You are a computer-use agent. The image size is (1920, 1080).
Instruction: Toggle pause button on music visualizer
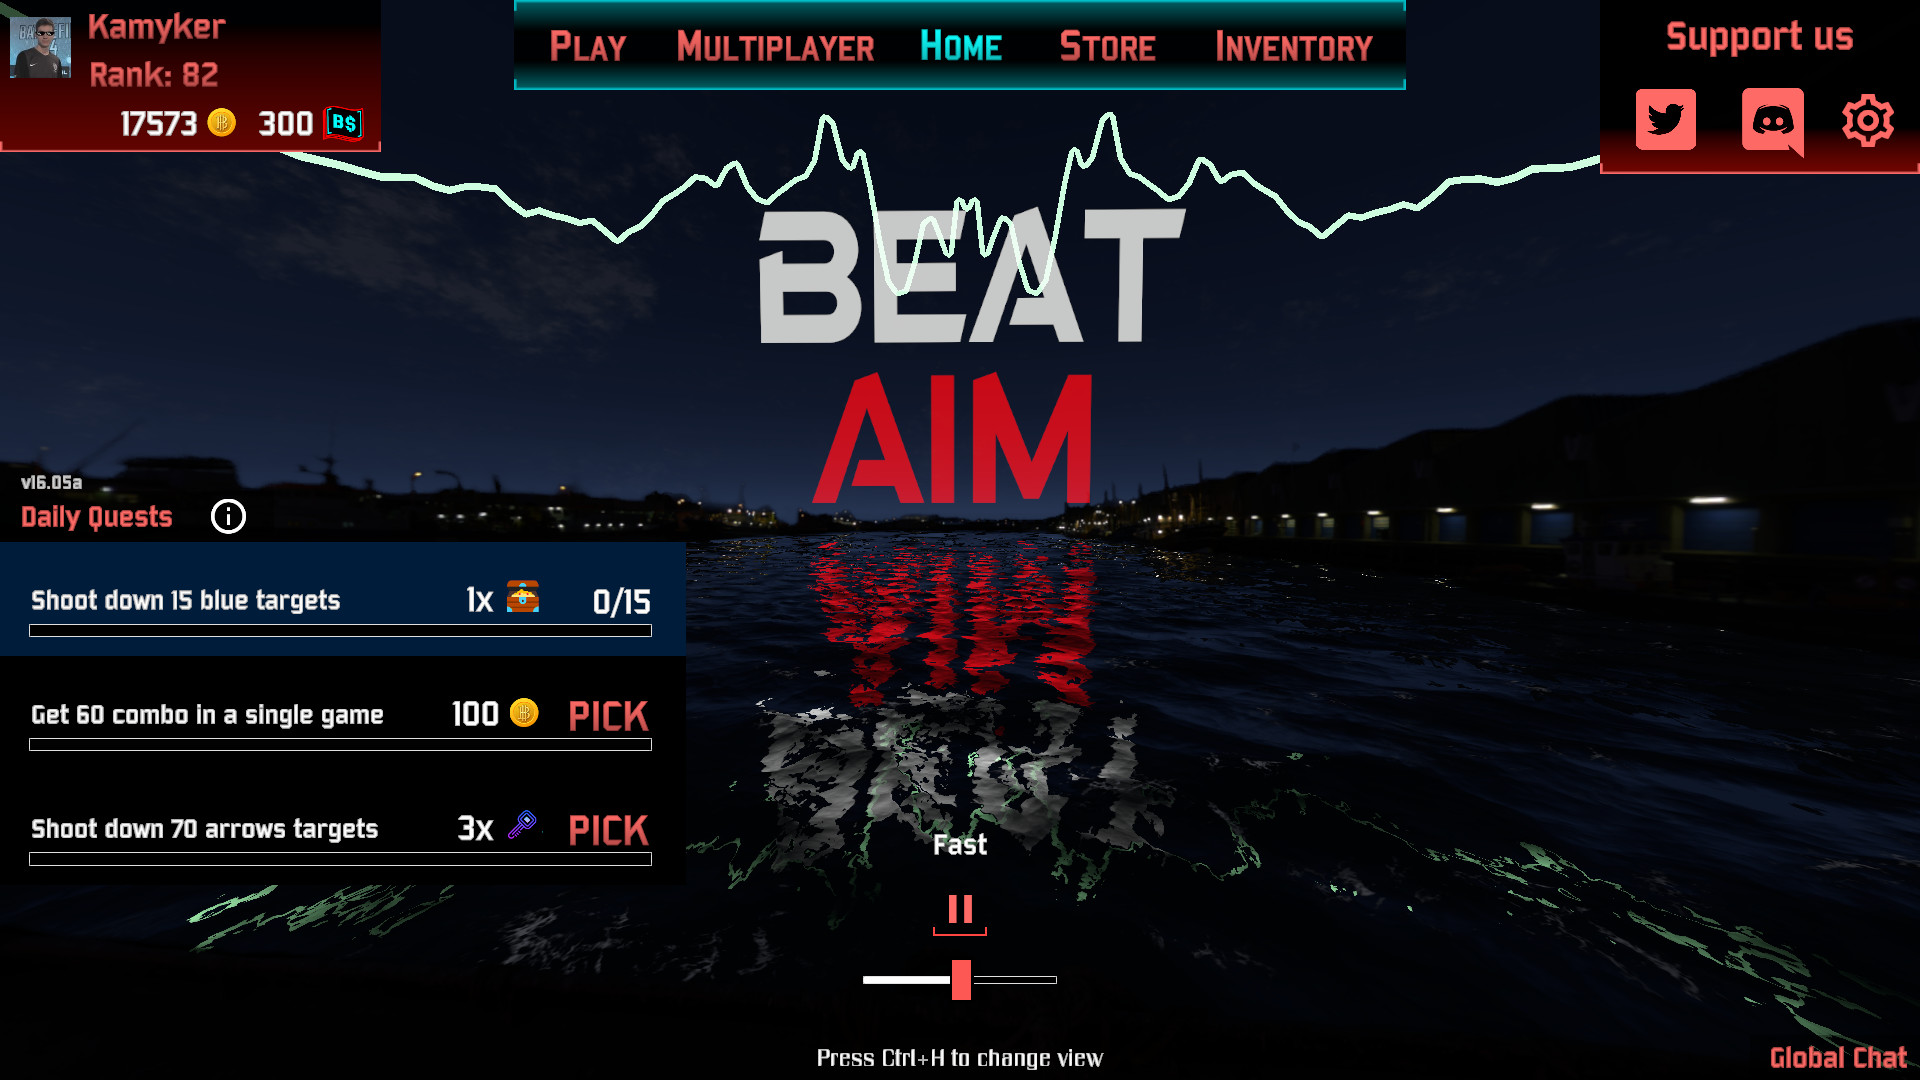pyautogui.click(x=960, y=911)
